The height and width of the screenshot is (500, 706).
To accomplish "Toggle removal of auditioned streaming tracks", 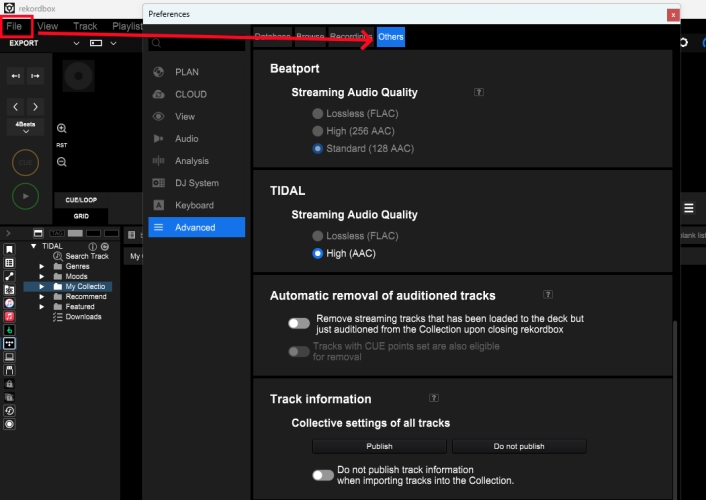I will (x=299, y=323).
